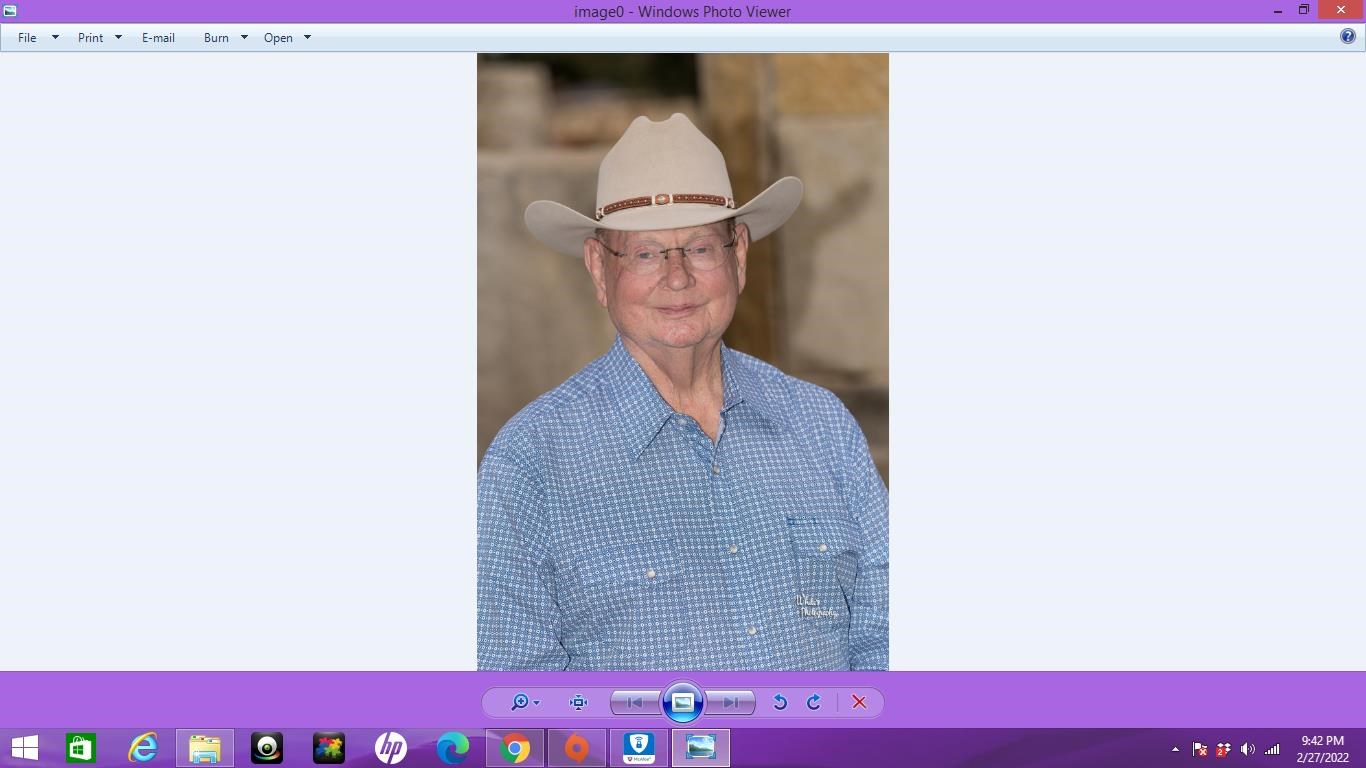Go to the previous photo
This screenshot has height=768, width=1366.
(634, 702)
